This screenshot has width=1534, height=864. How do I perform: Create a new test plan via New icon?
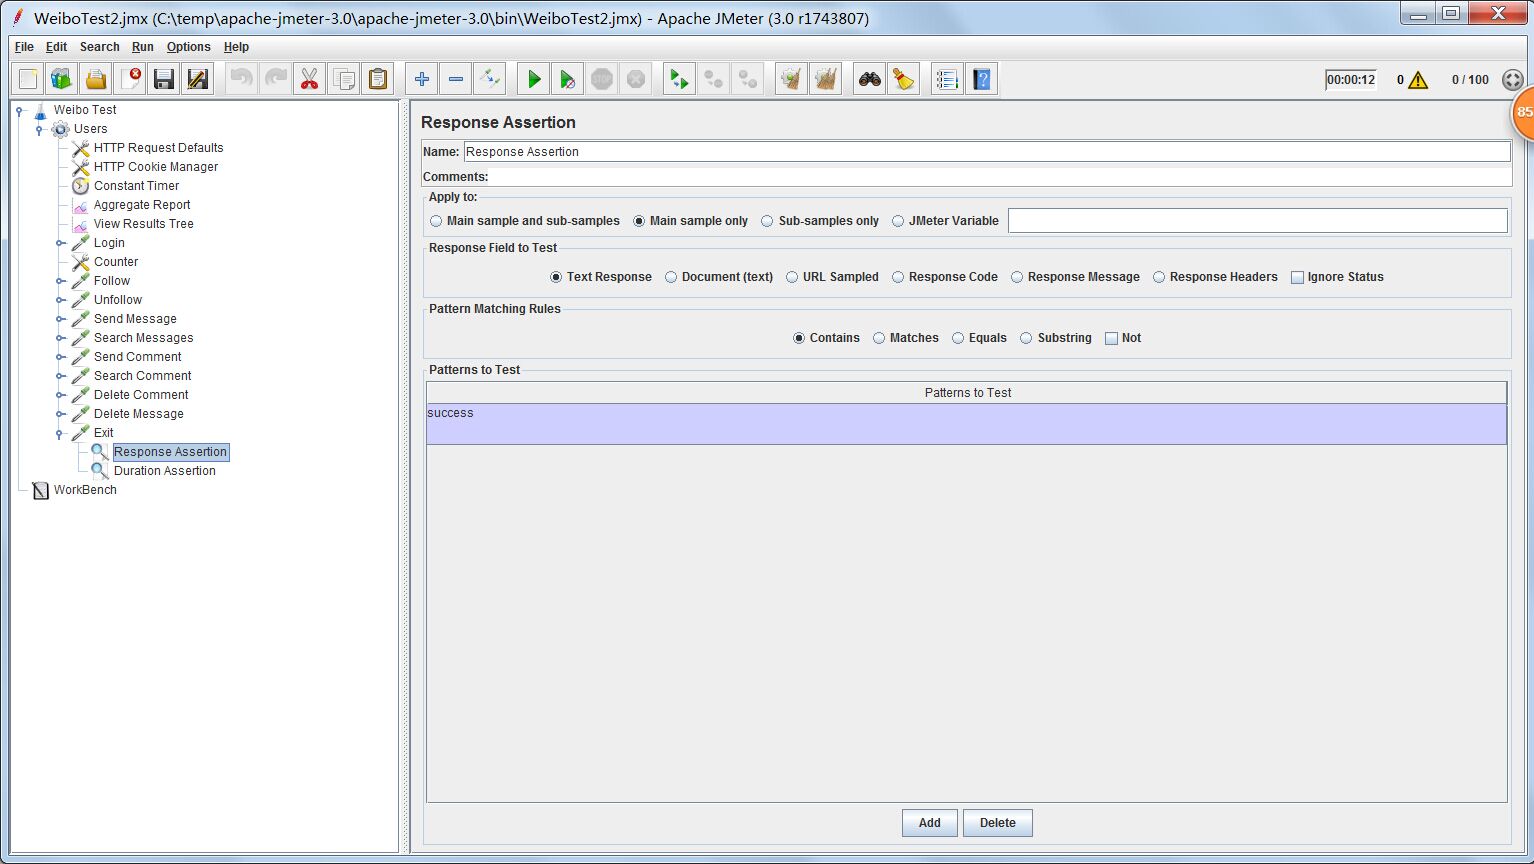tap(28, 79)
